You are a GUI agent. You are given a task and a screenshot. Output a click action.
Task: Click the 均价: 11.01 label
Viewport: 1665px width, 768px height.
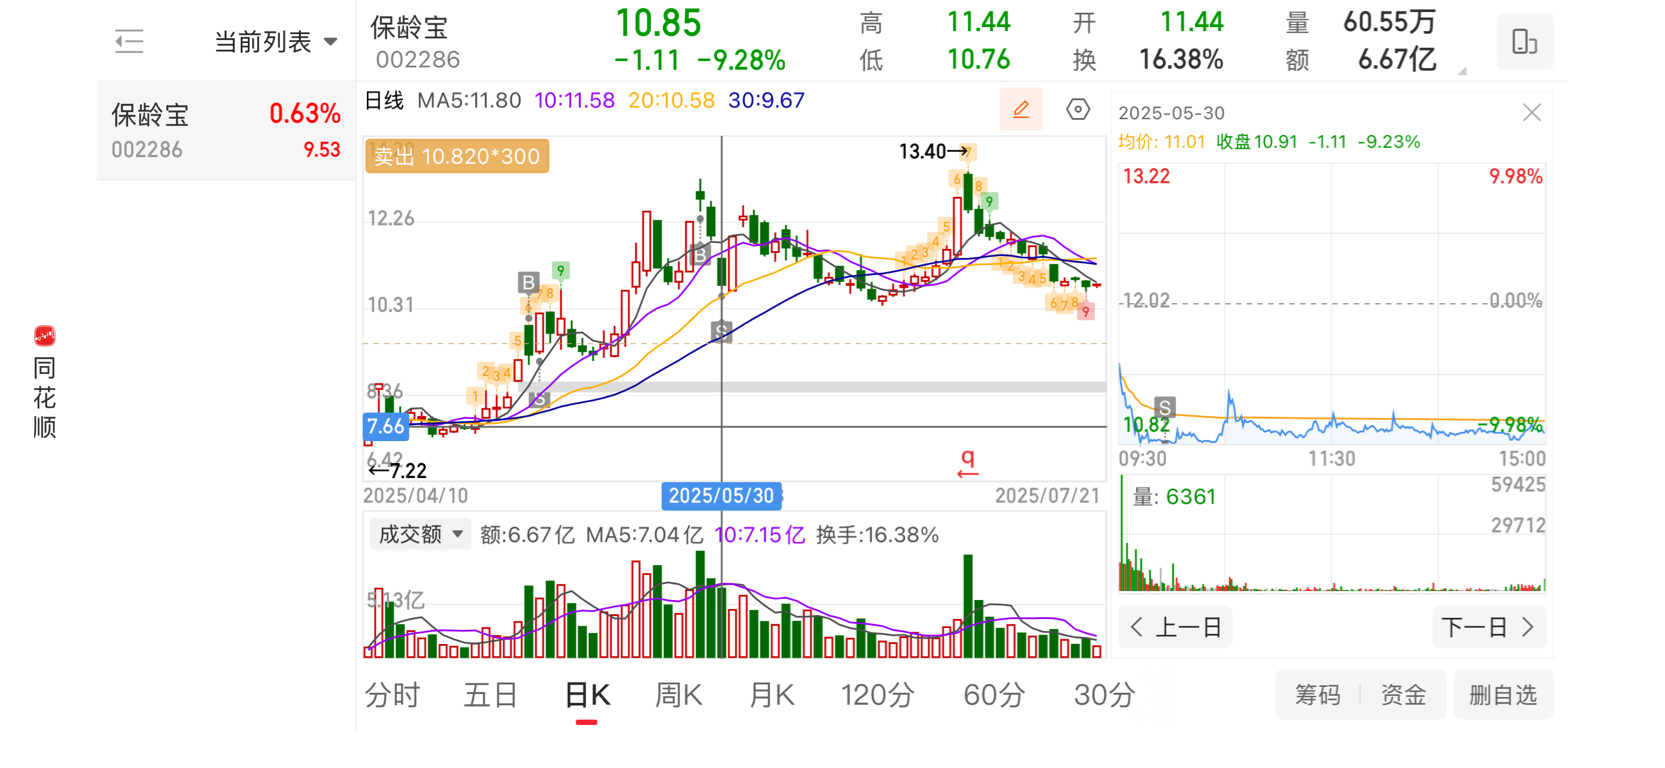(x=1161, y=142)
